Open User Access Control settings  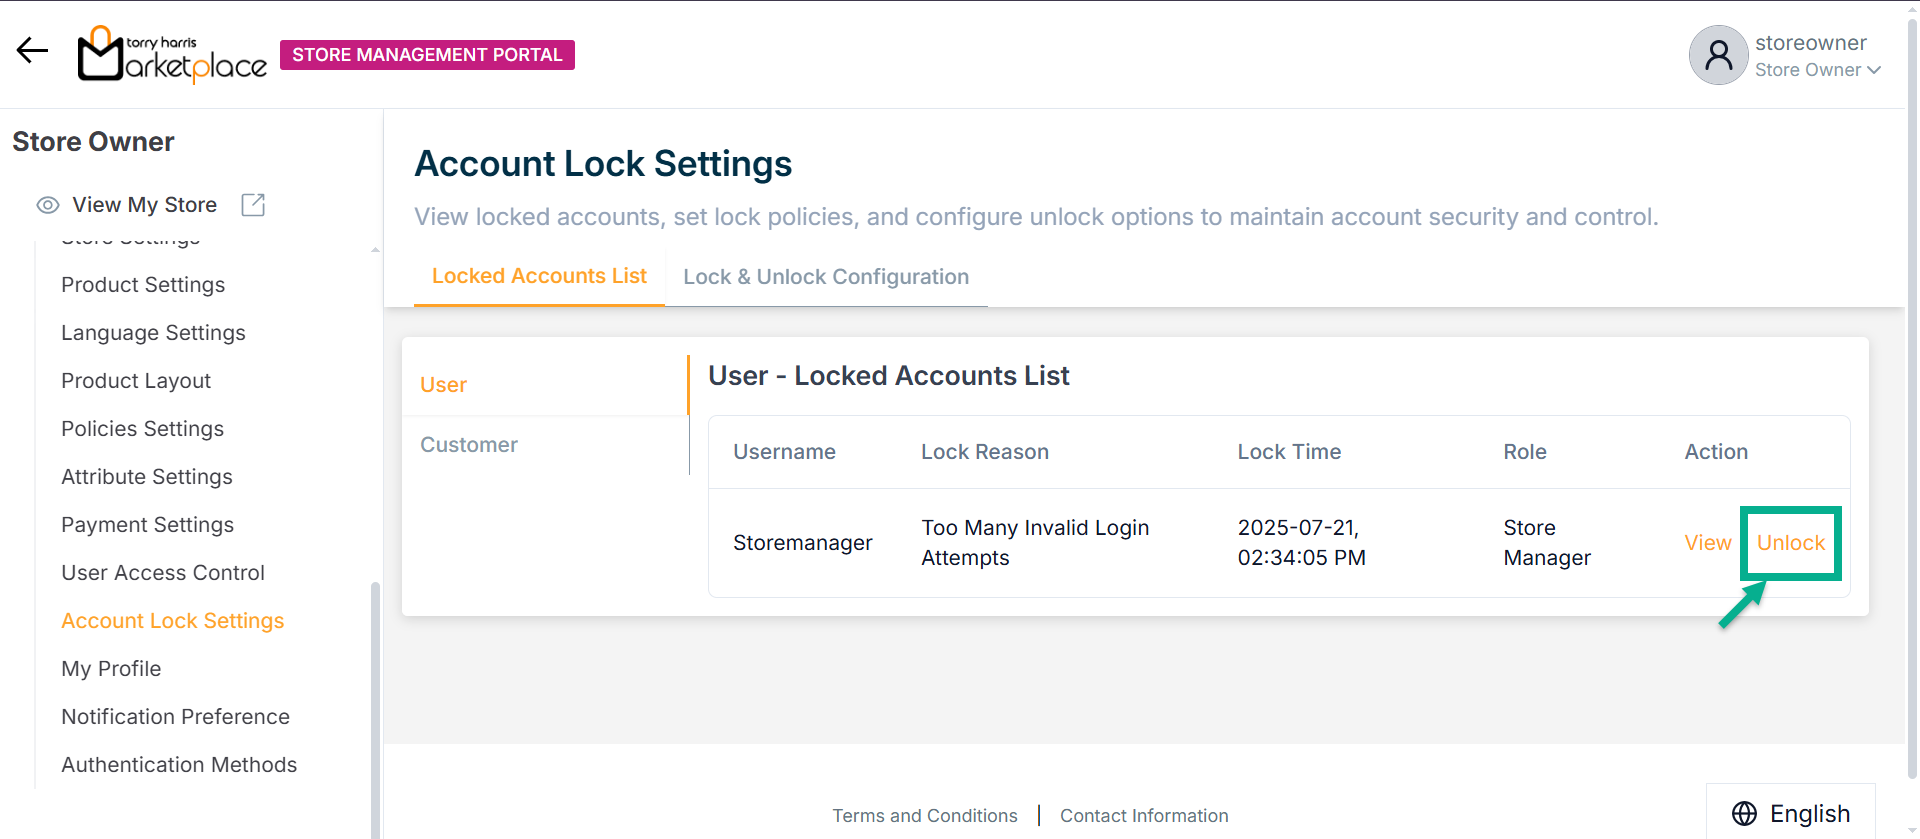163,573
